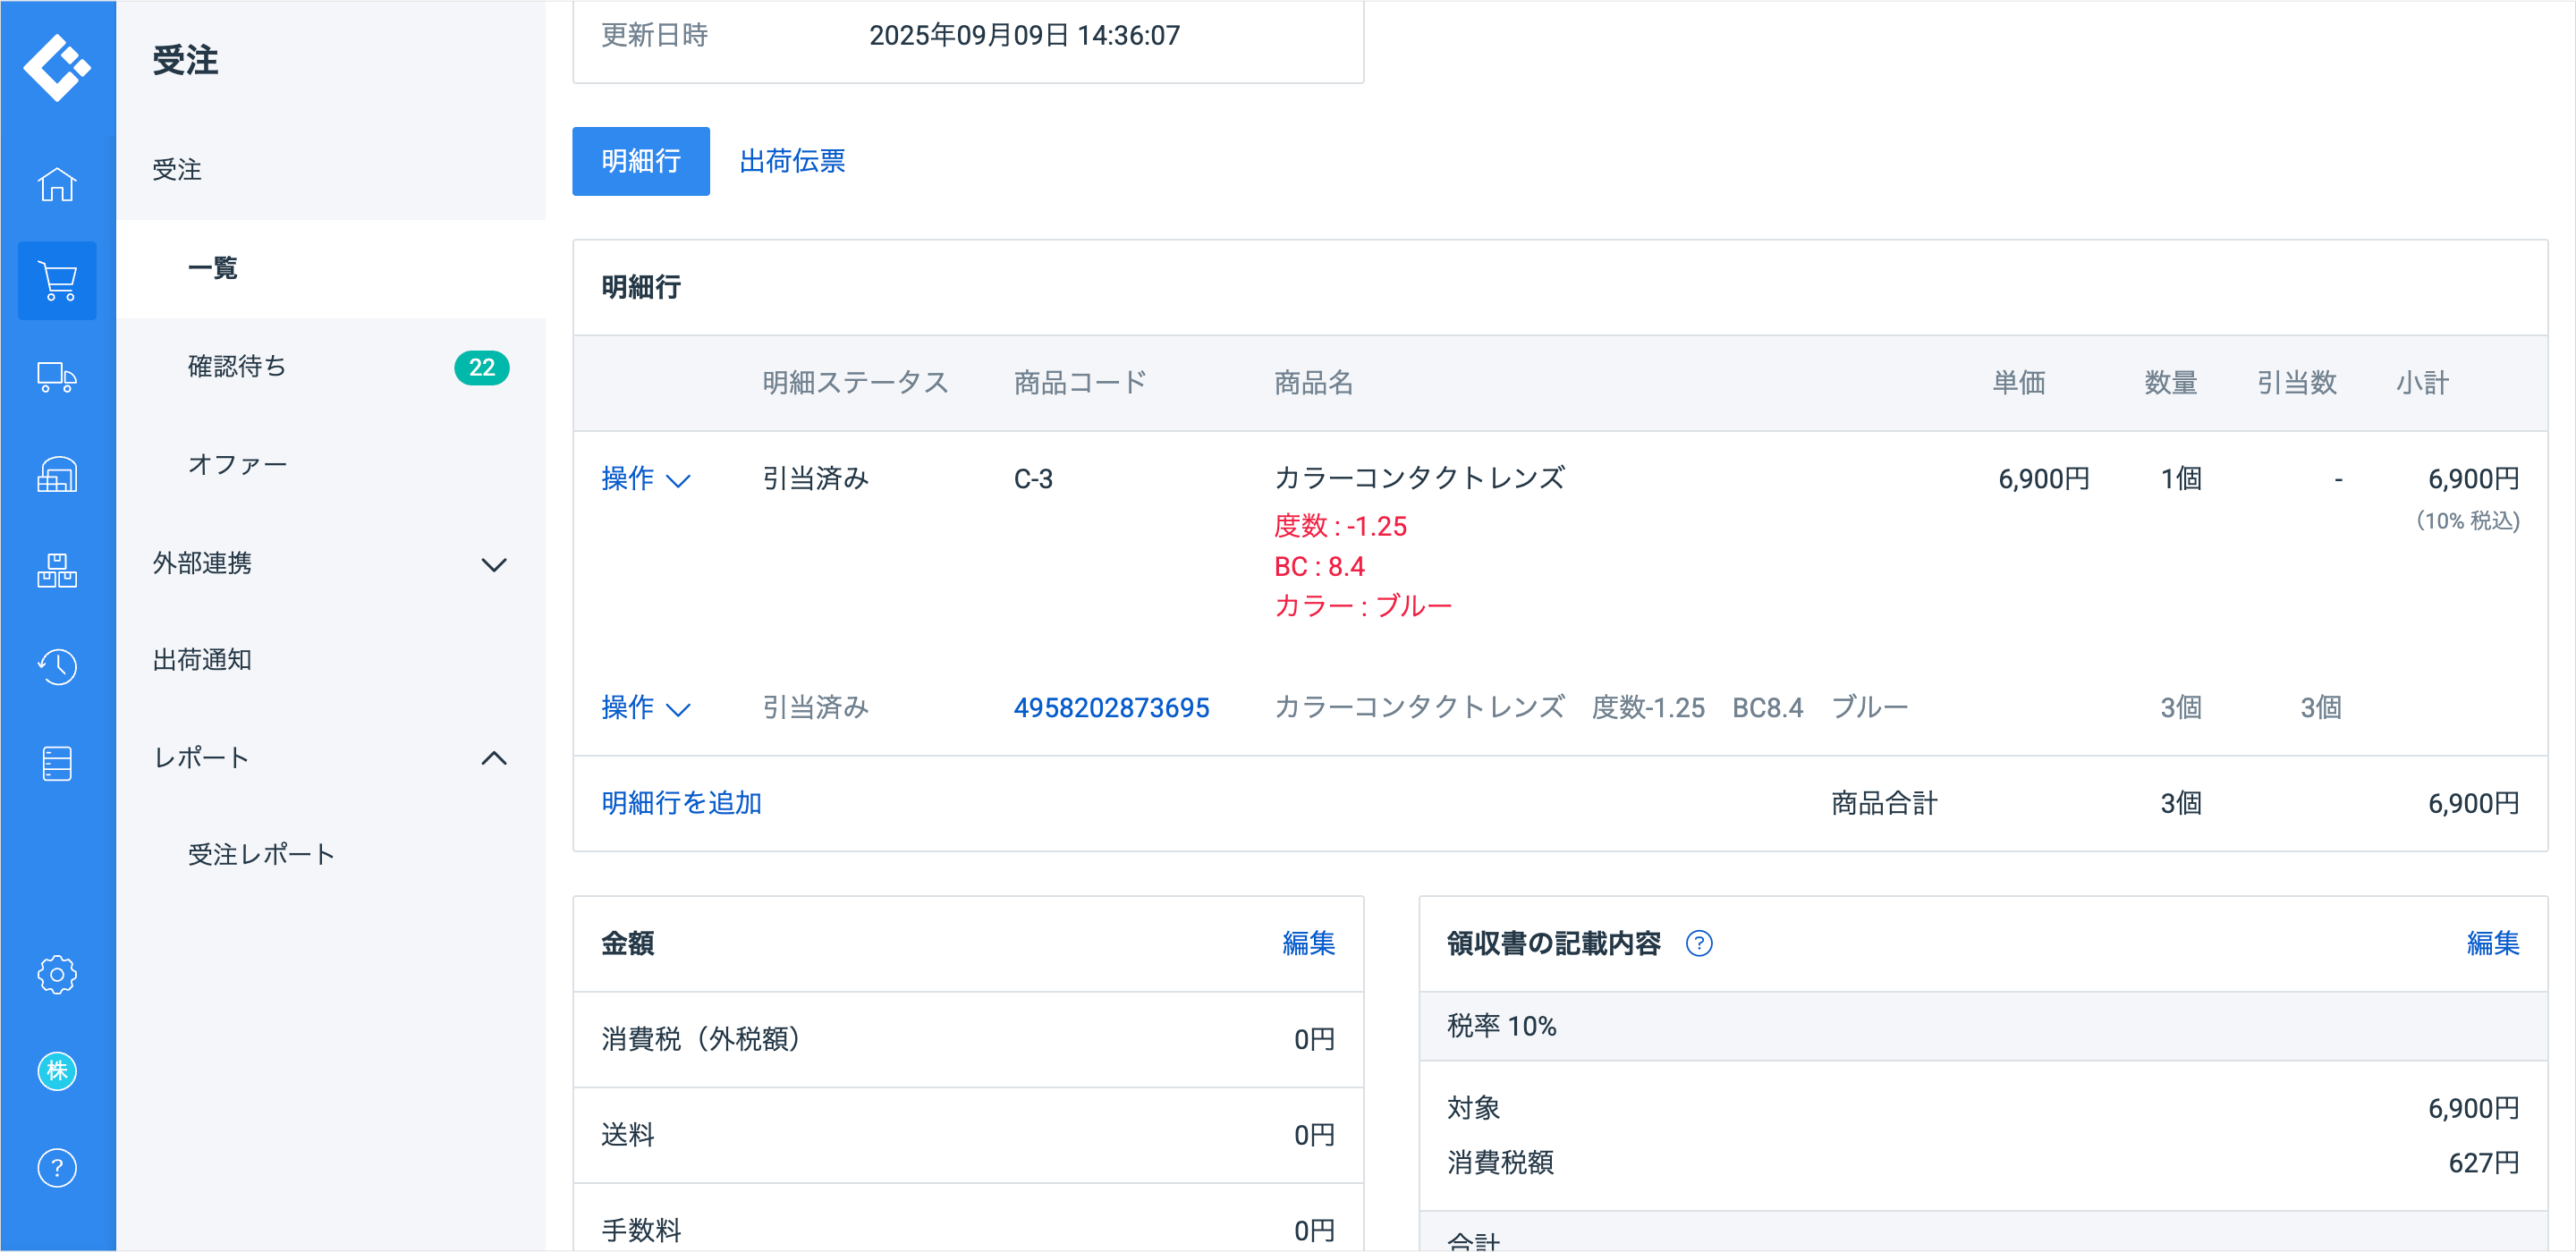The height and width of the screenshot is (1252, 2576).
Task: Click the stacked boxes inventory icon
Action: (57, 571)
